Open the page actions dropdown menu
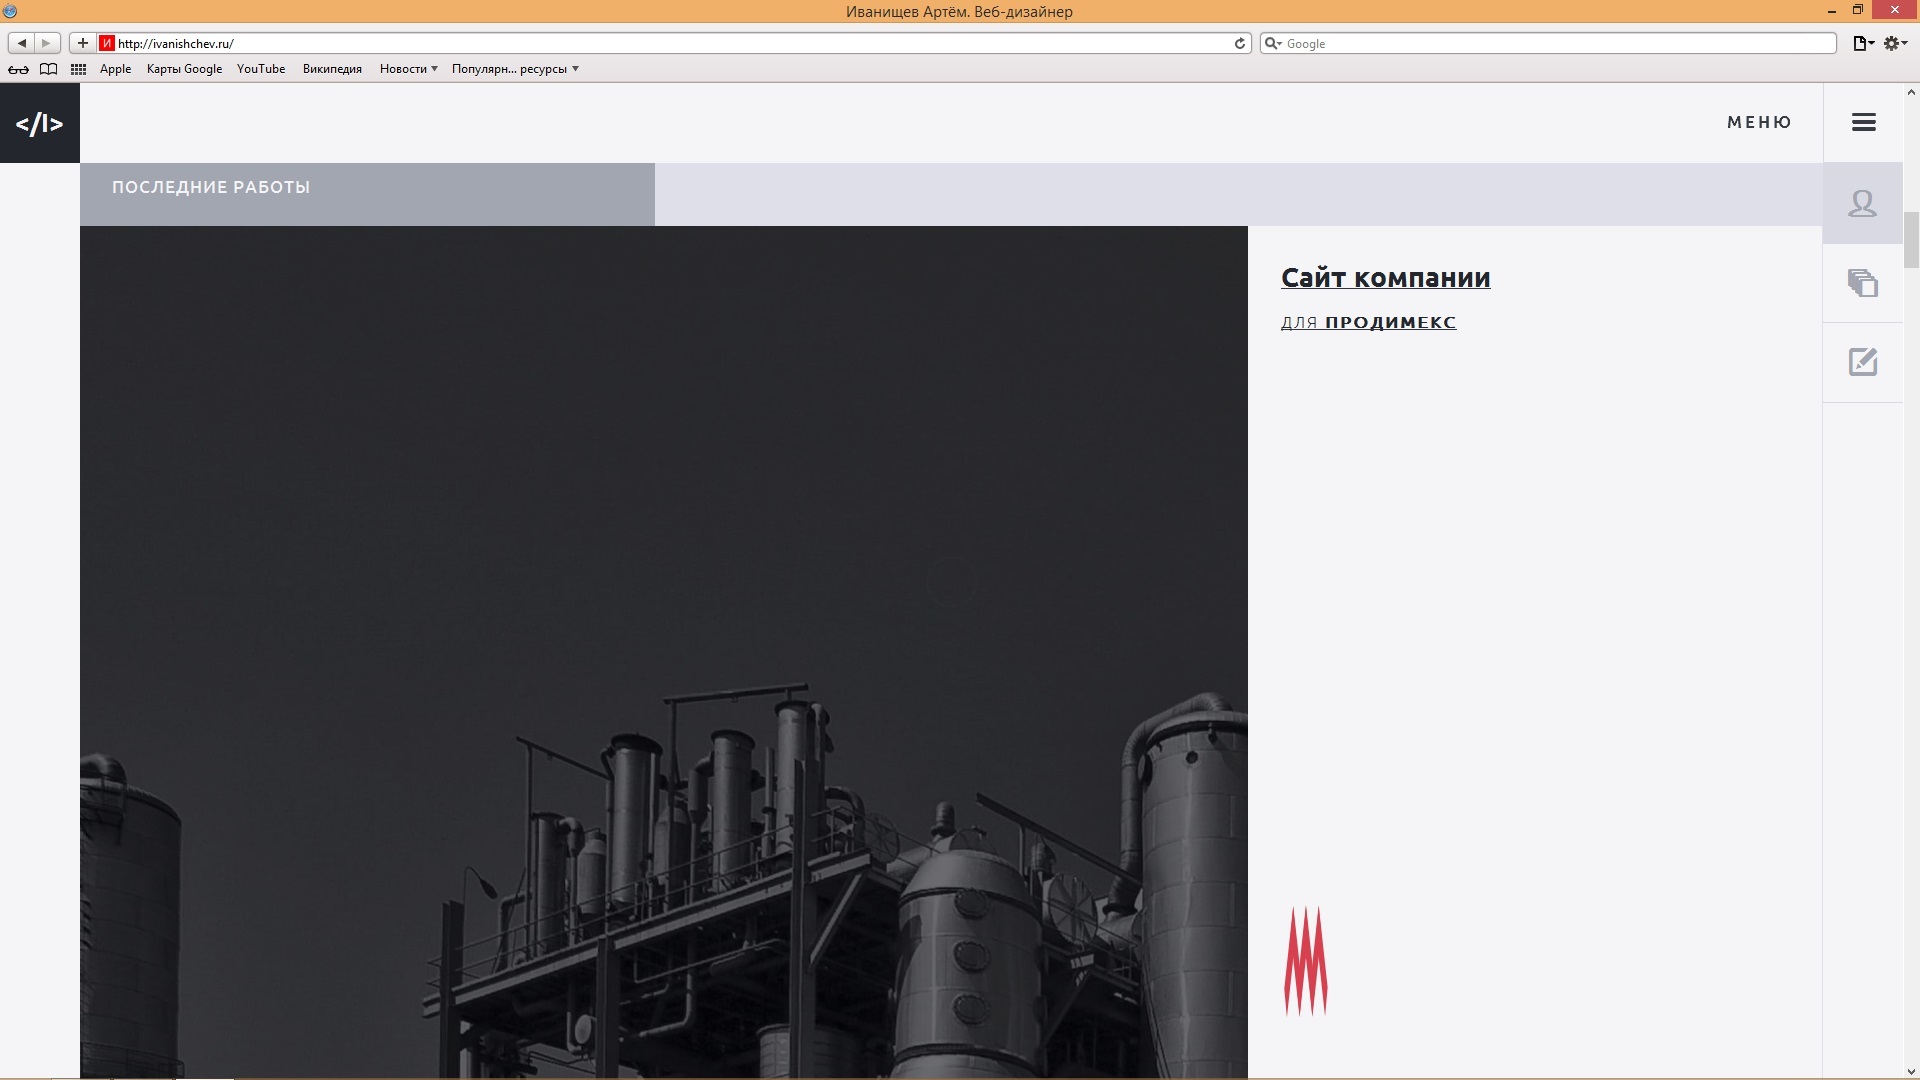 pyautogui.click(x=1863, y=43)
